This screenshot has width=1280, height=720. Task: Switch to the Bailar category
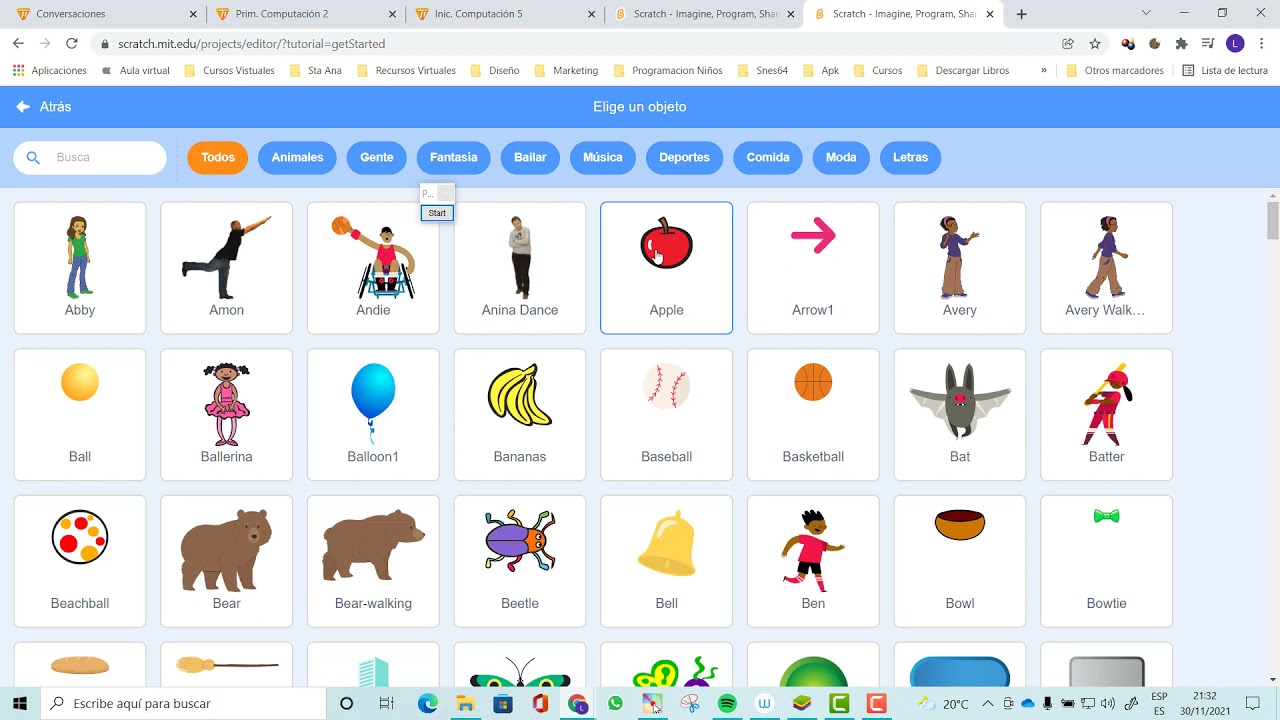click(x=530, y=157)
